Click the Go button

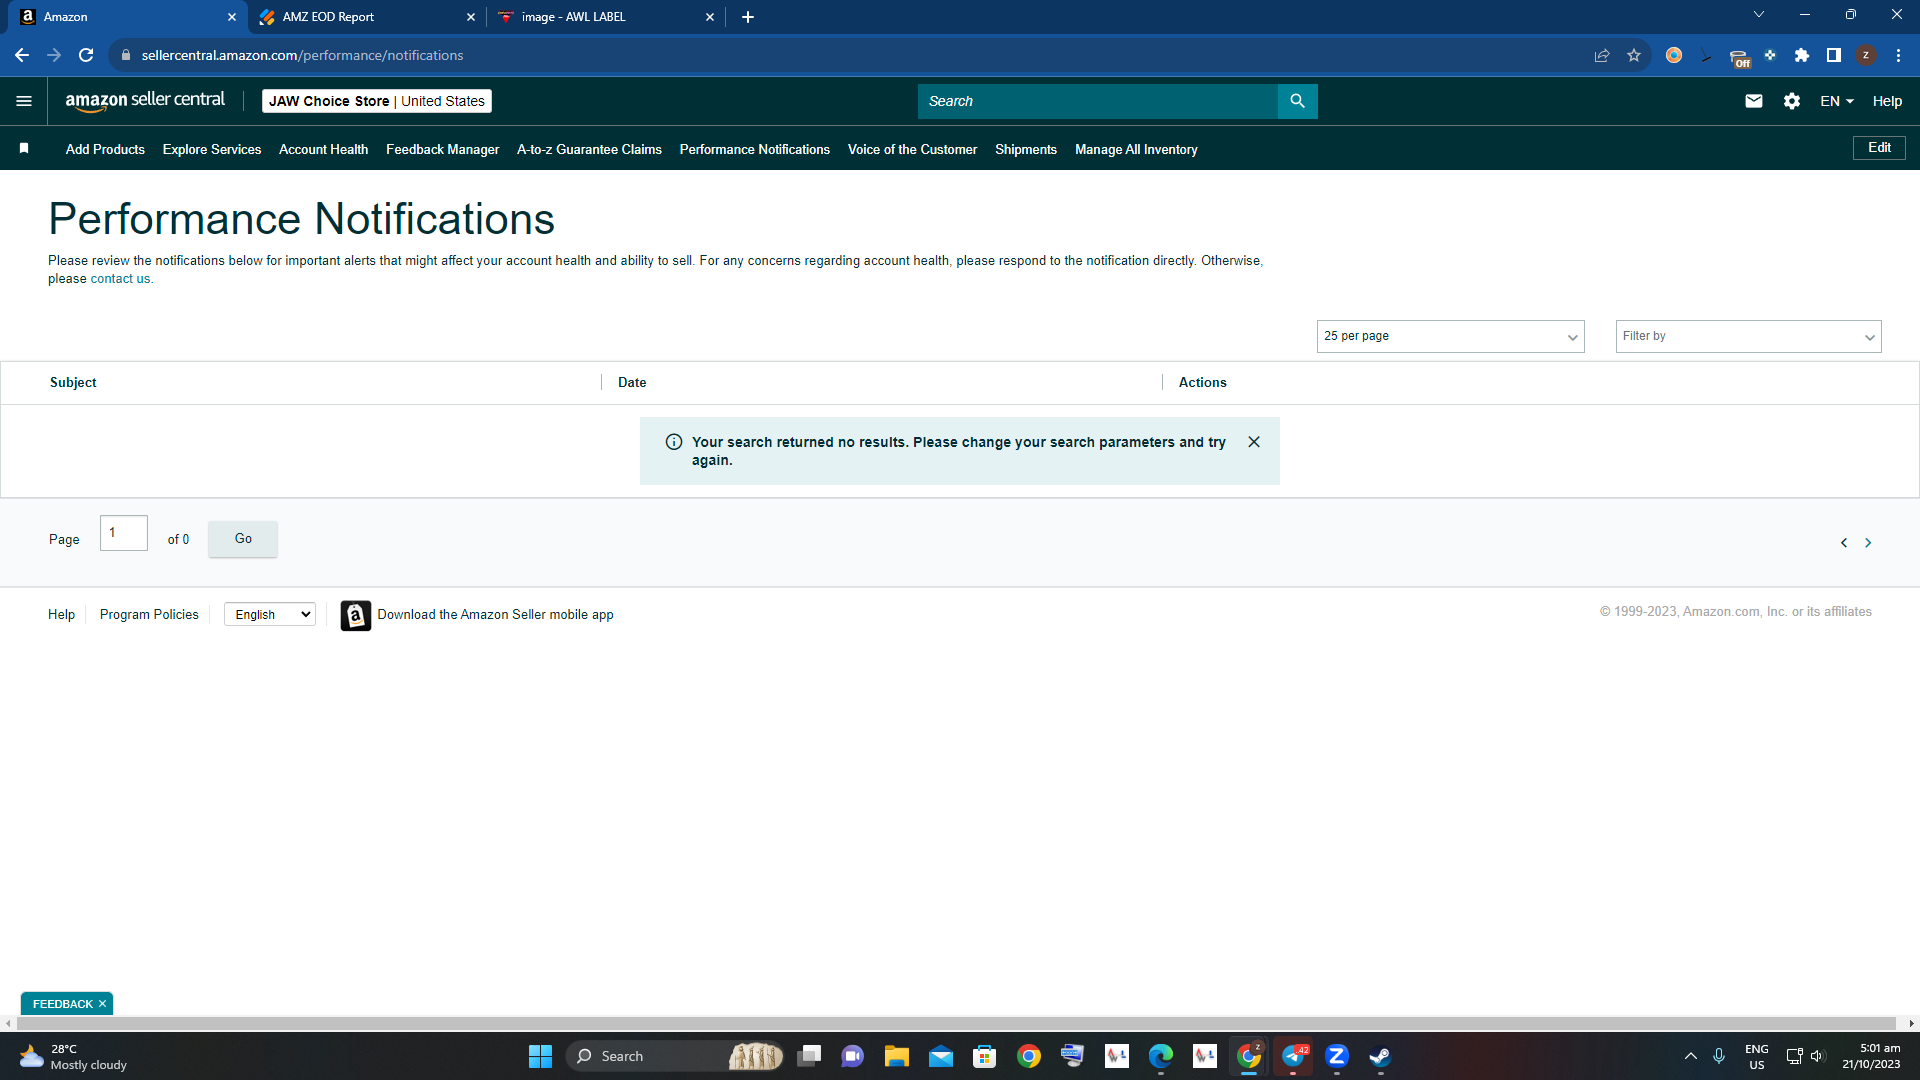243,539
